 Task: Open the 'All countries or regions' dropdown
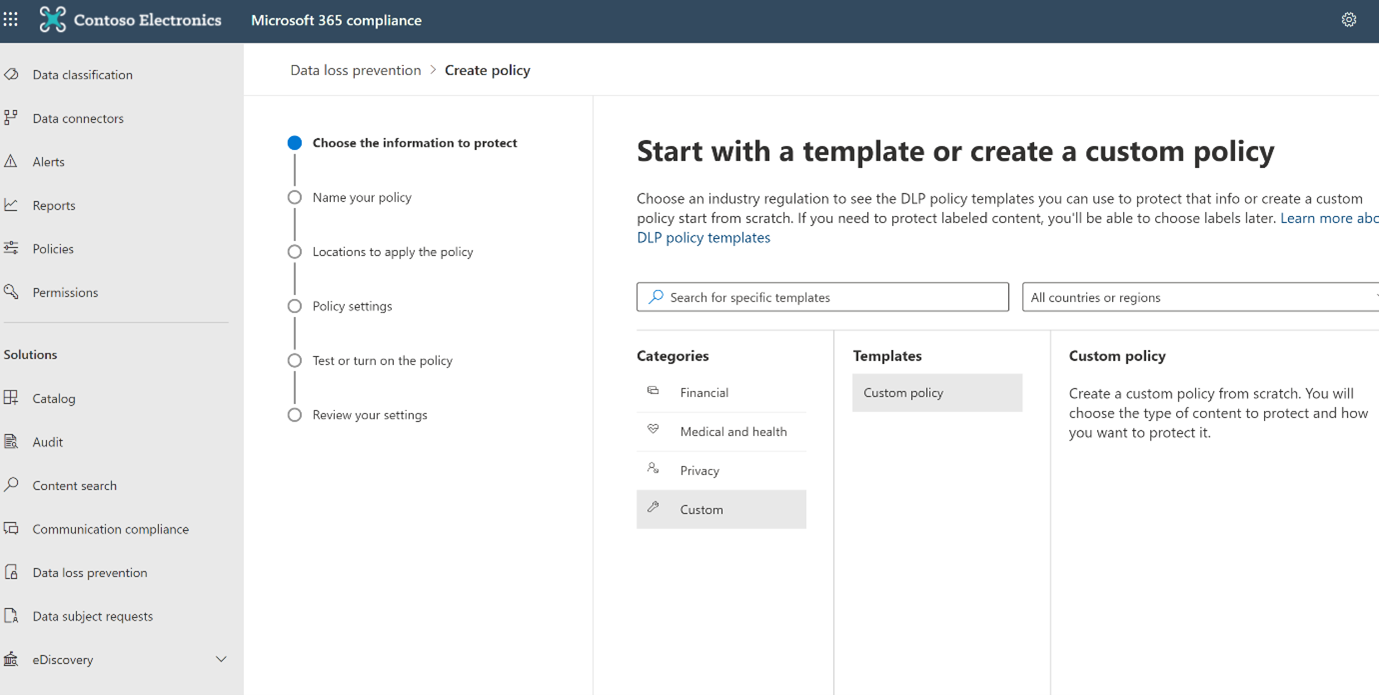click(1200, 297)
